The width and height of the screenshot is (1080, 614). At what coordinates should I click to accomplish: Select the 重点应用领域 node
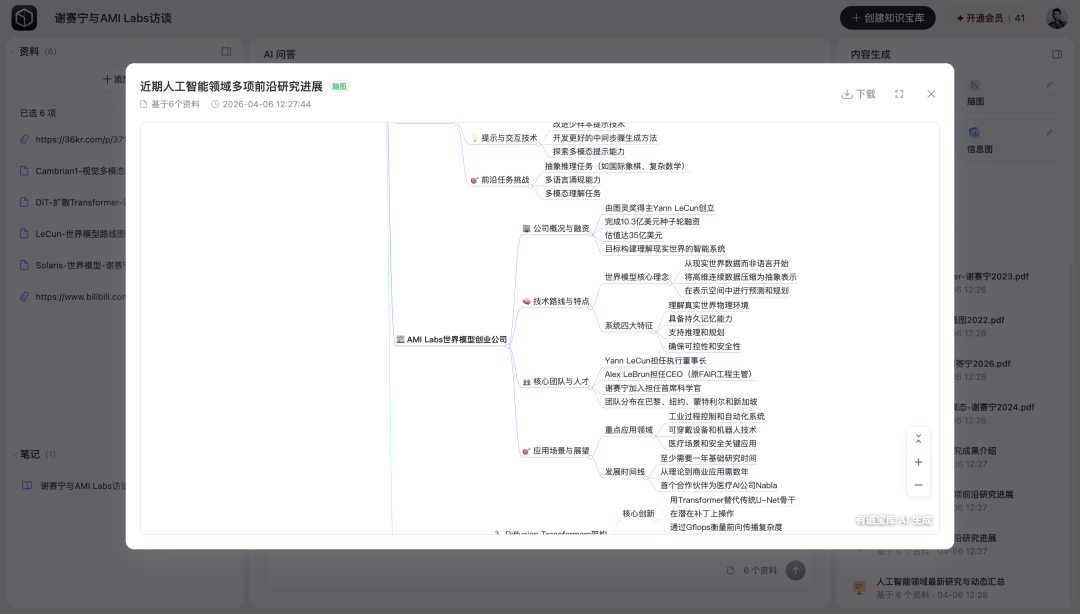(629, 430)
